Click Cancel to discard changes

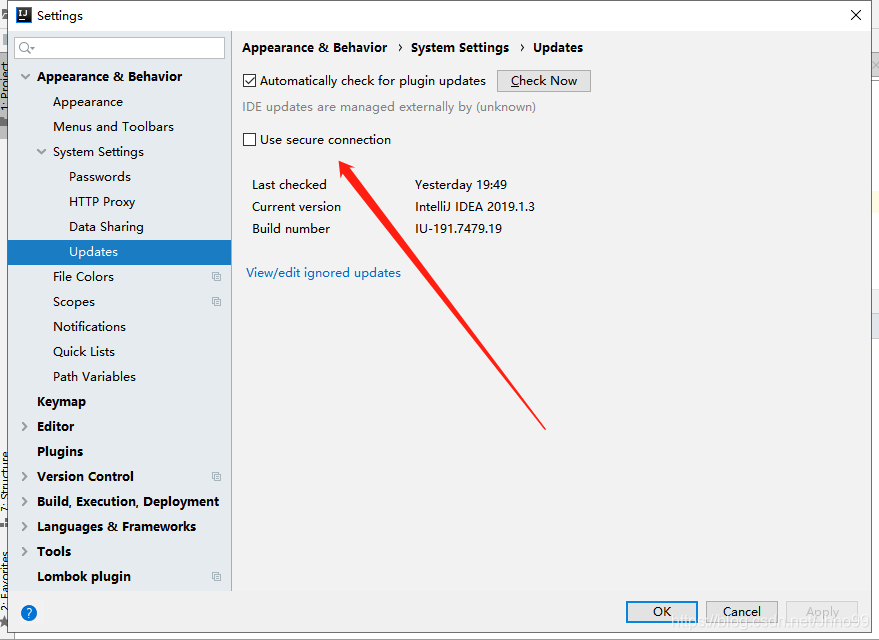coord(742,611)
